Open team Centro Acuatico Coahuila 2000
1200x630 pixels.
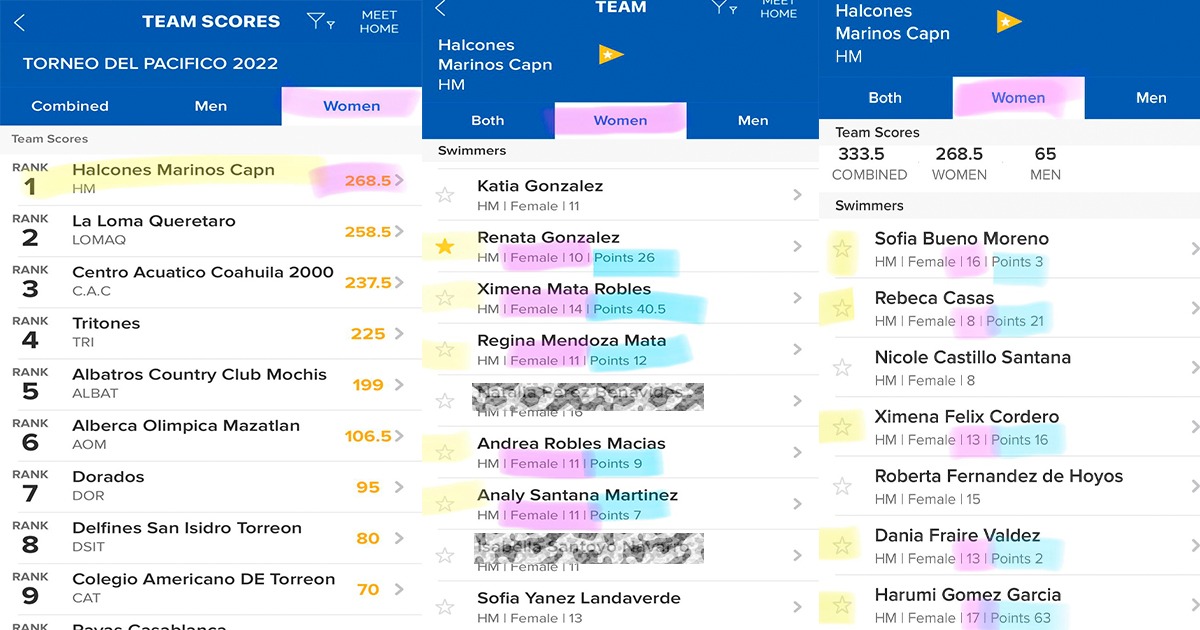(x=211, y=283)
